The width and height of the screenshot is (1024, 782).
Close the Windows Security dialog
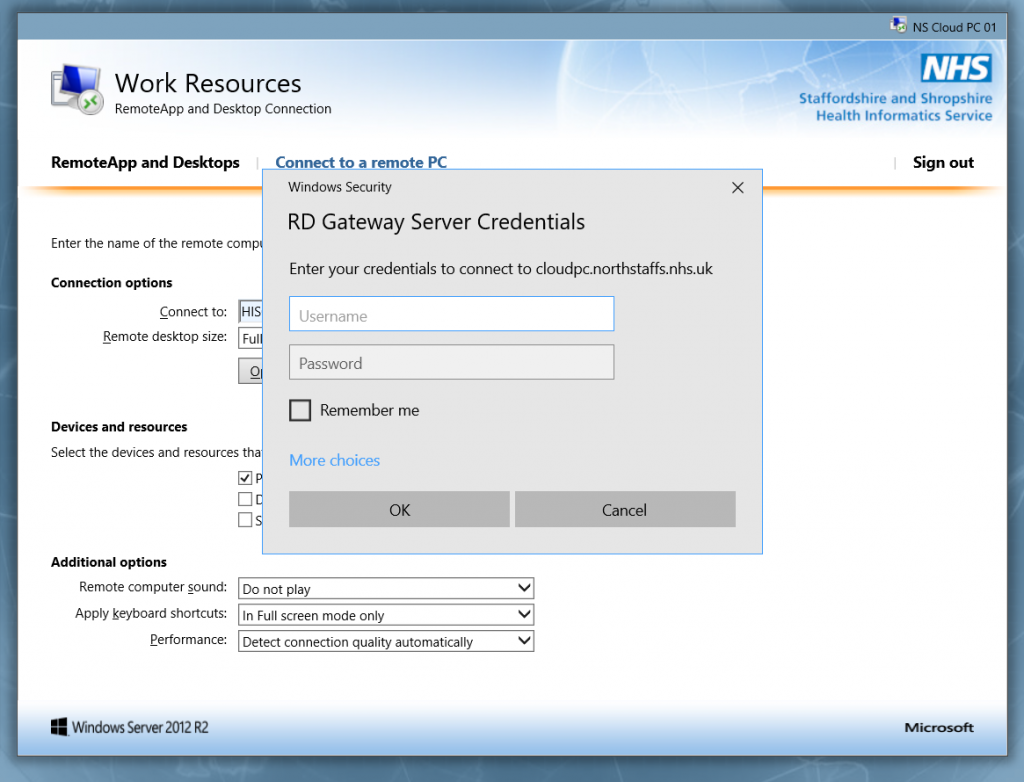tap(738, 188)
